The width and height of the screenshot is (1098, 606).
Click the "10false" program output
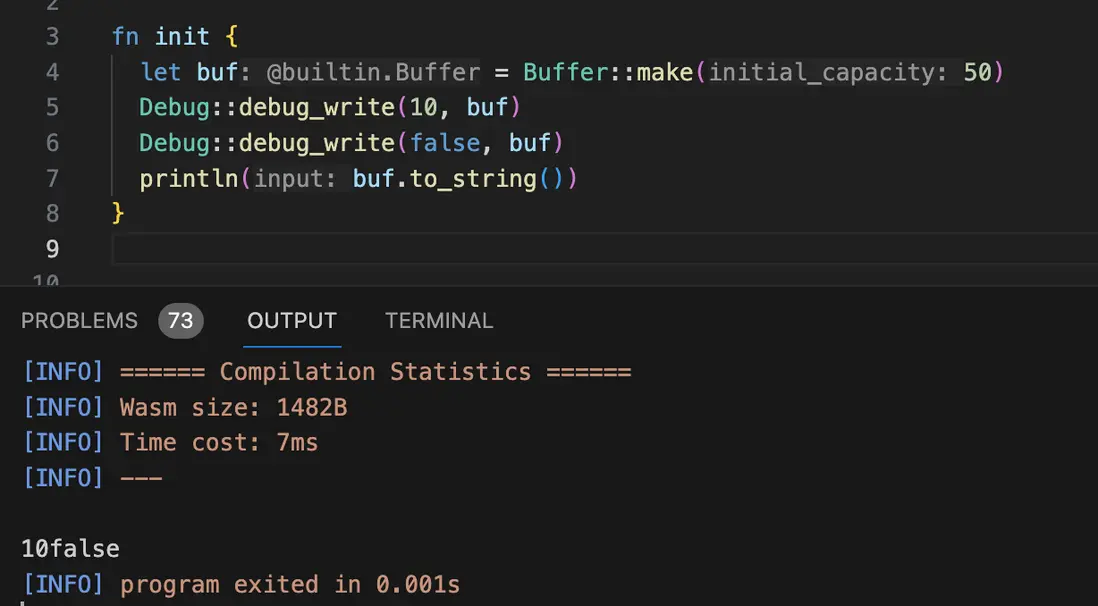point(70,548)
